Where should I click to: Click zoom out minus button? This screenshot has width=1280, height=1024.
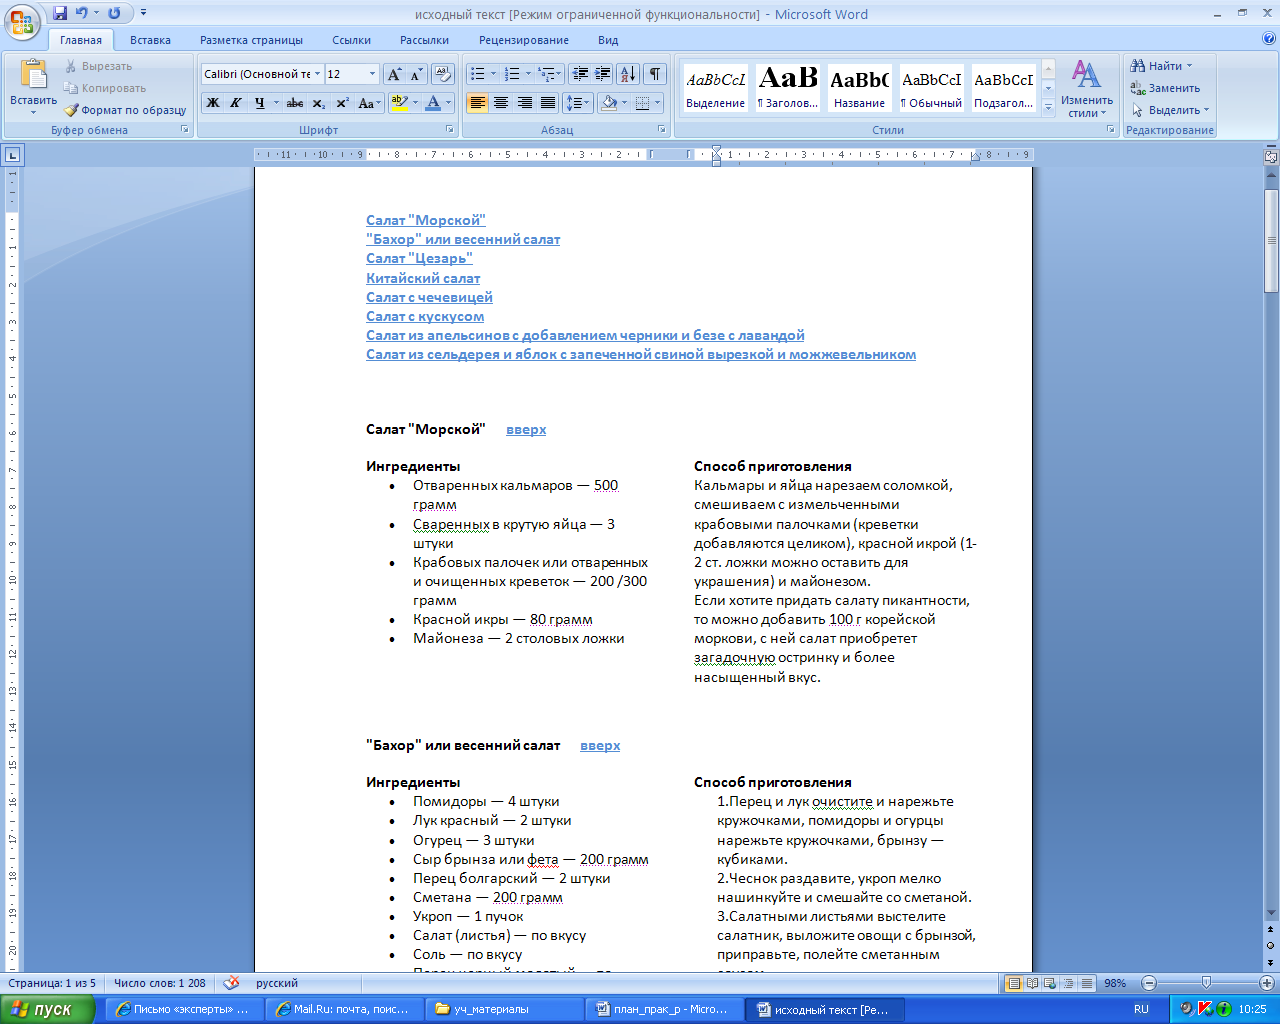(x=1149, y=983)
